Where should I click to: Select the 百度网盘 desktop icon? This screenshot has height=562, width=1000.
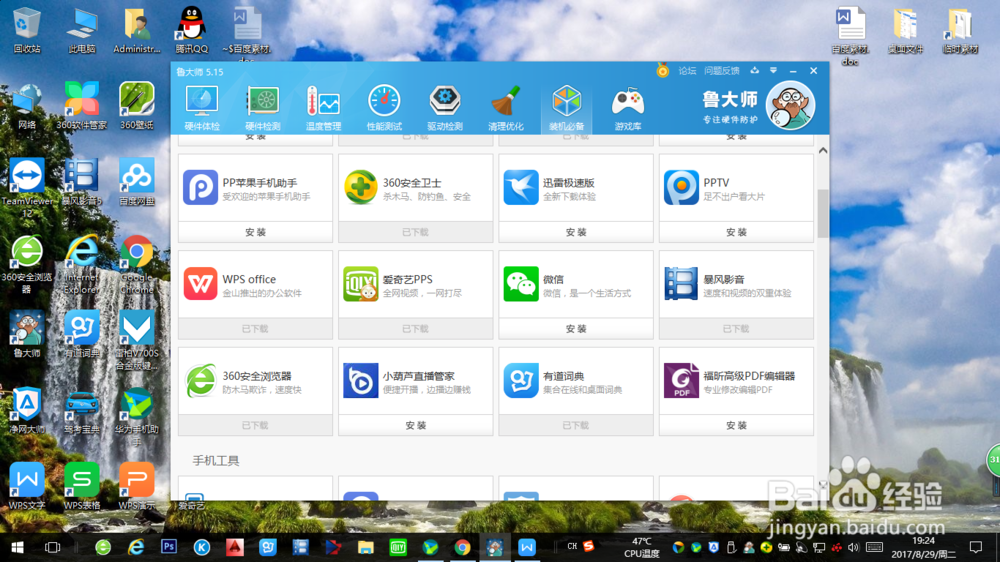[x=136, y=182]
